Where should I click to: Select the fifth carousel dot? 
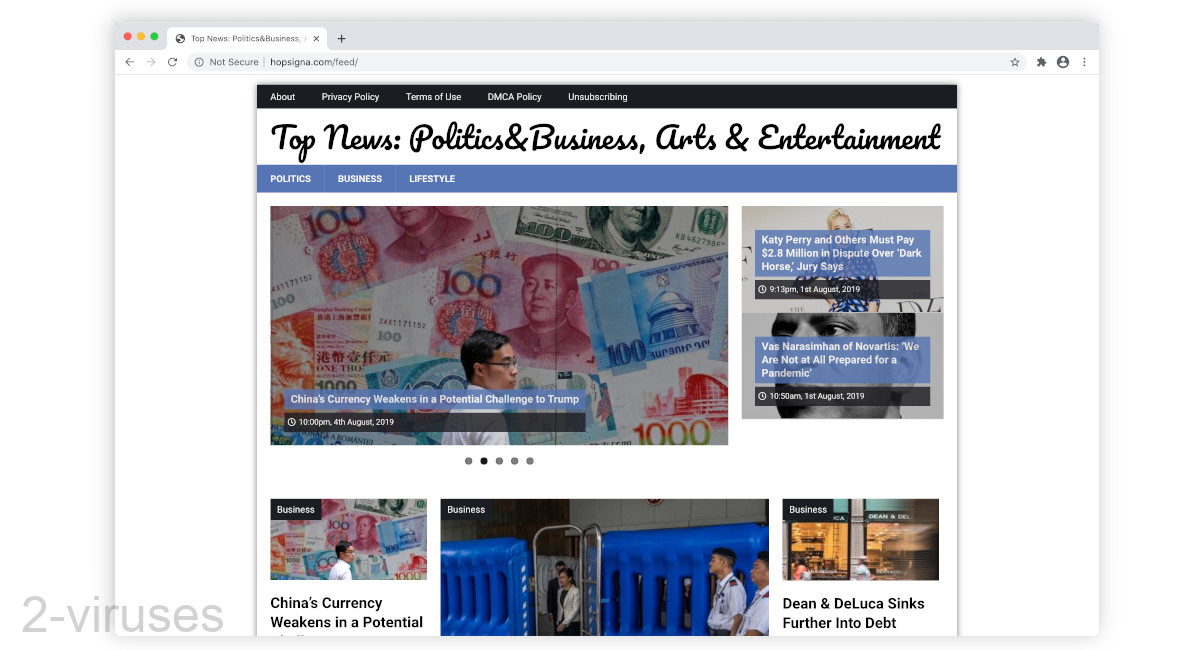529,461
